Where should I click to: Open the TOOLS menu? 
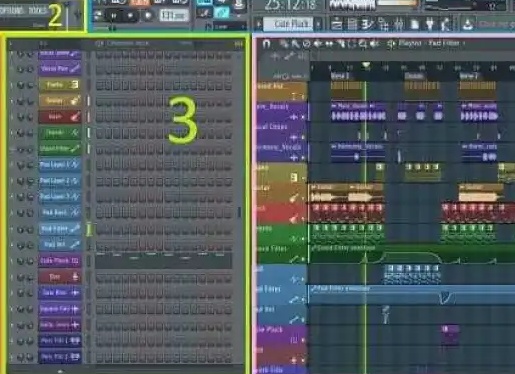38,10
